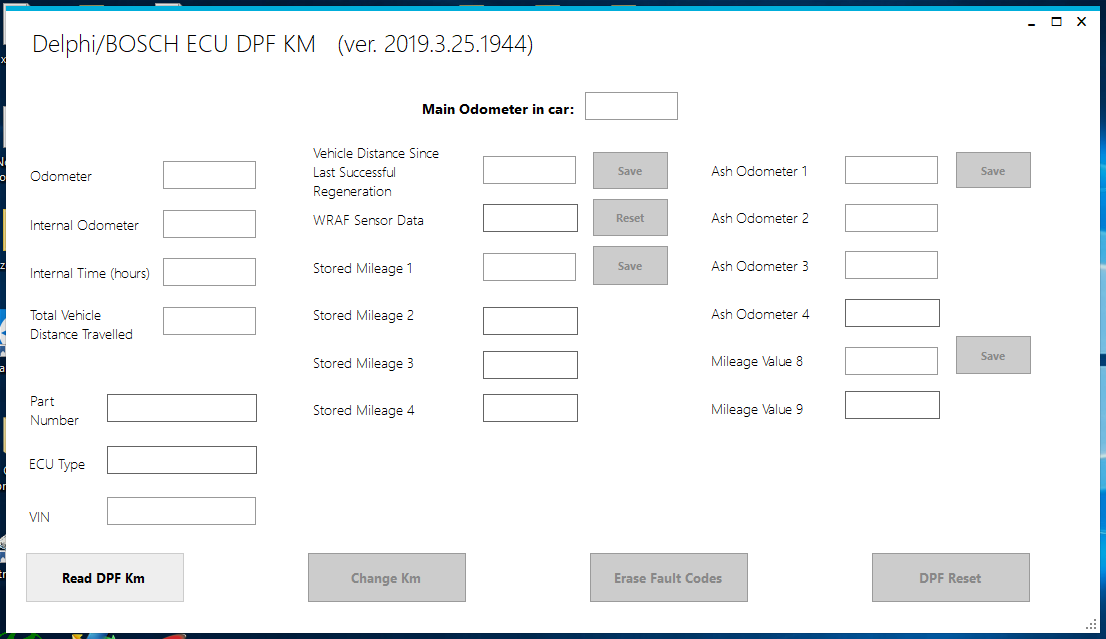Image resolution: width=1106 pixels, height=639 pixels.
Task: Close the DPF KM window
Action: (1081, 22)
